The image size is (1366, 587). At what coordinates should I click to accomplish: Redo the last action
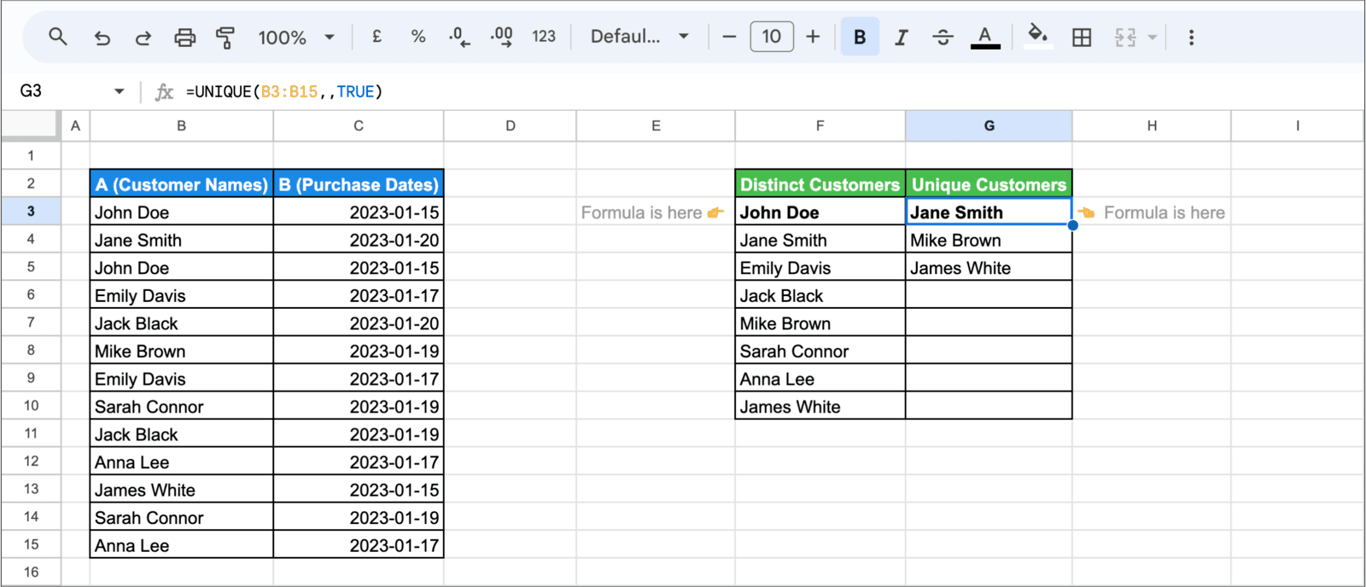click(143, 38)
